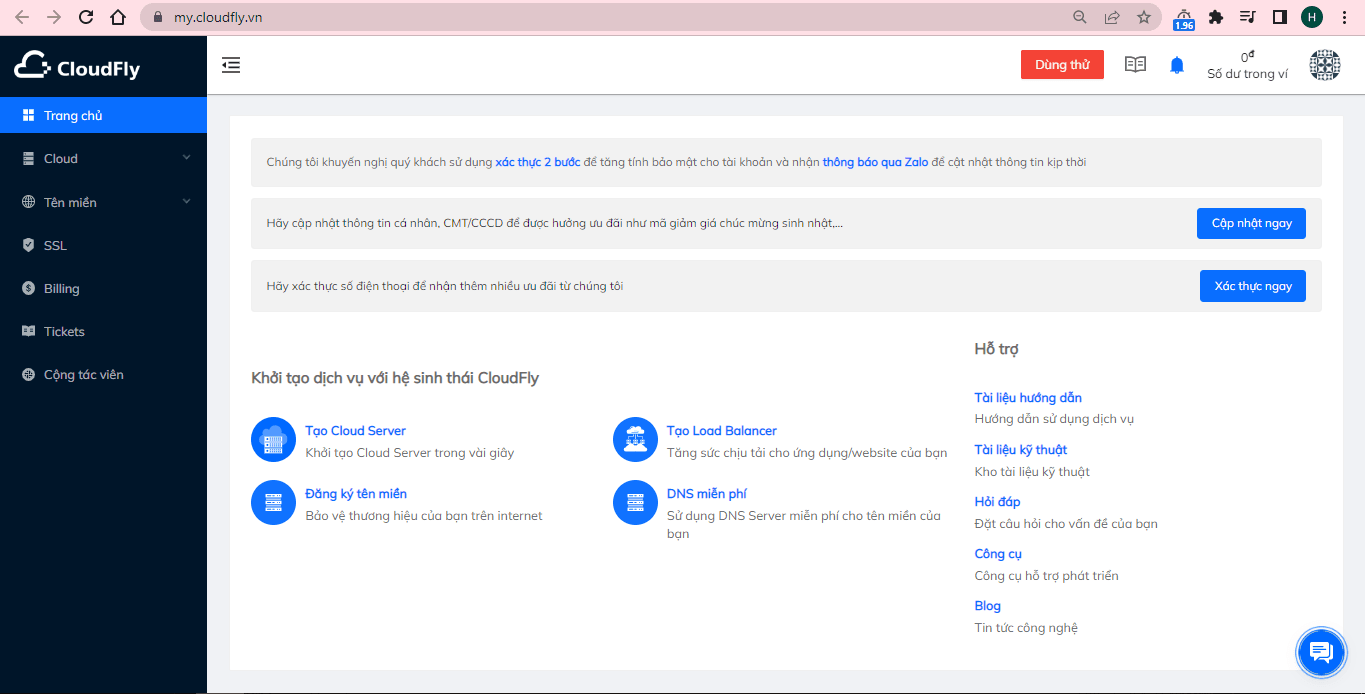Bookmark page with the star icon
1365x694 pixels.
pyautogui.click(x=1143, y=17)
